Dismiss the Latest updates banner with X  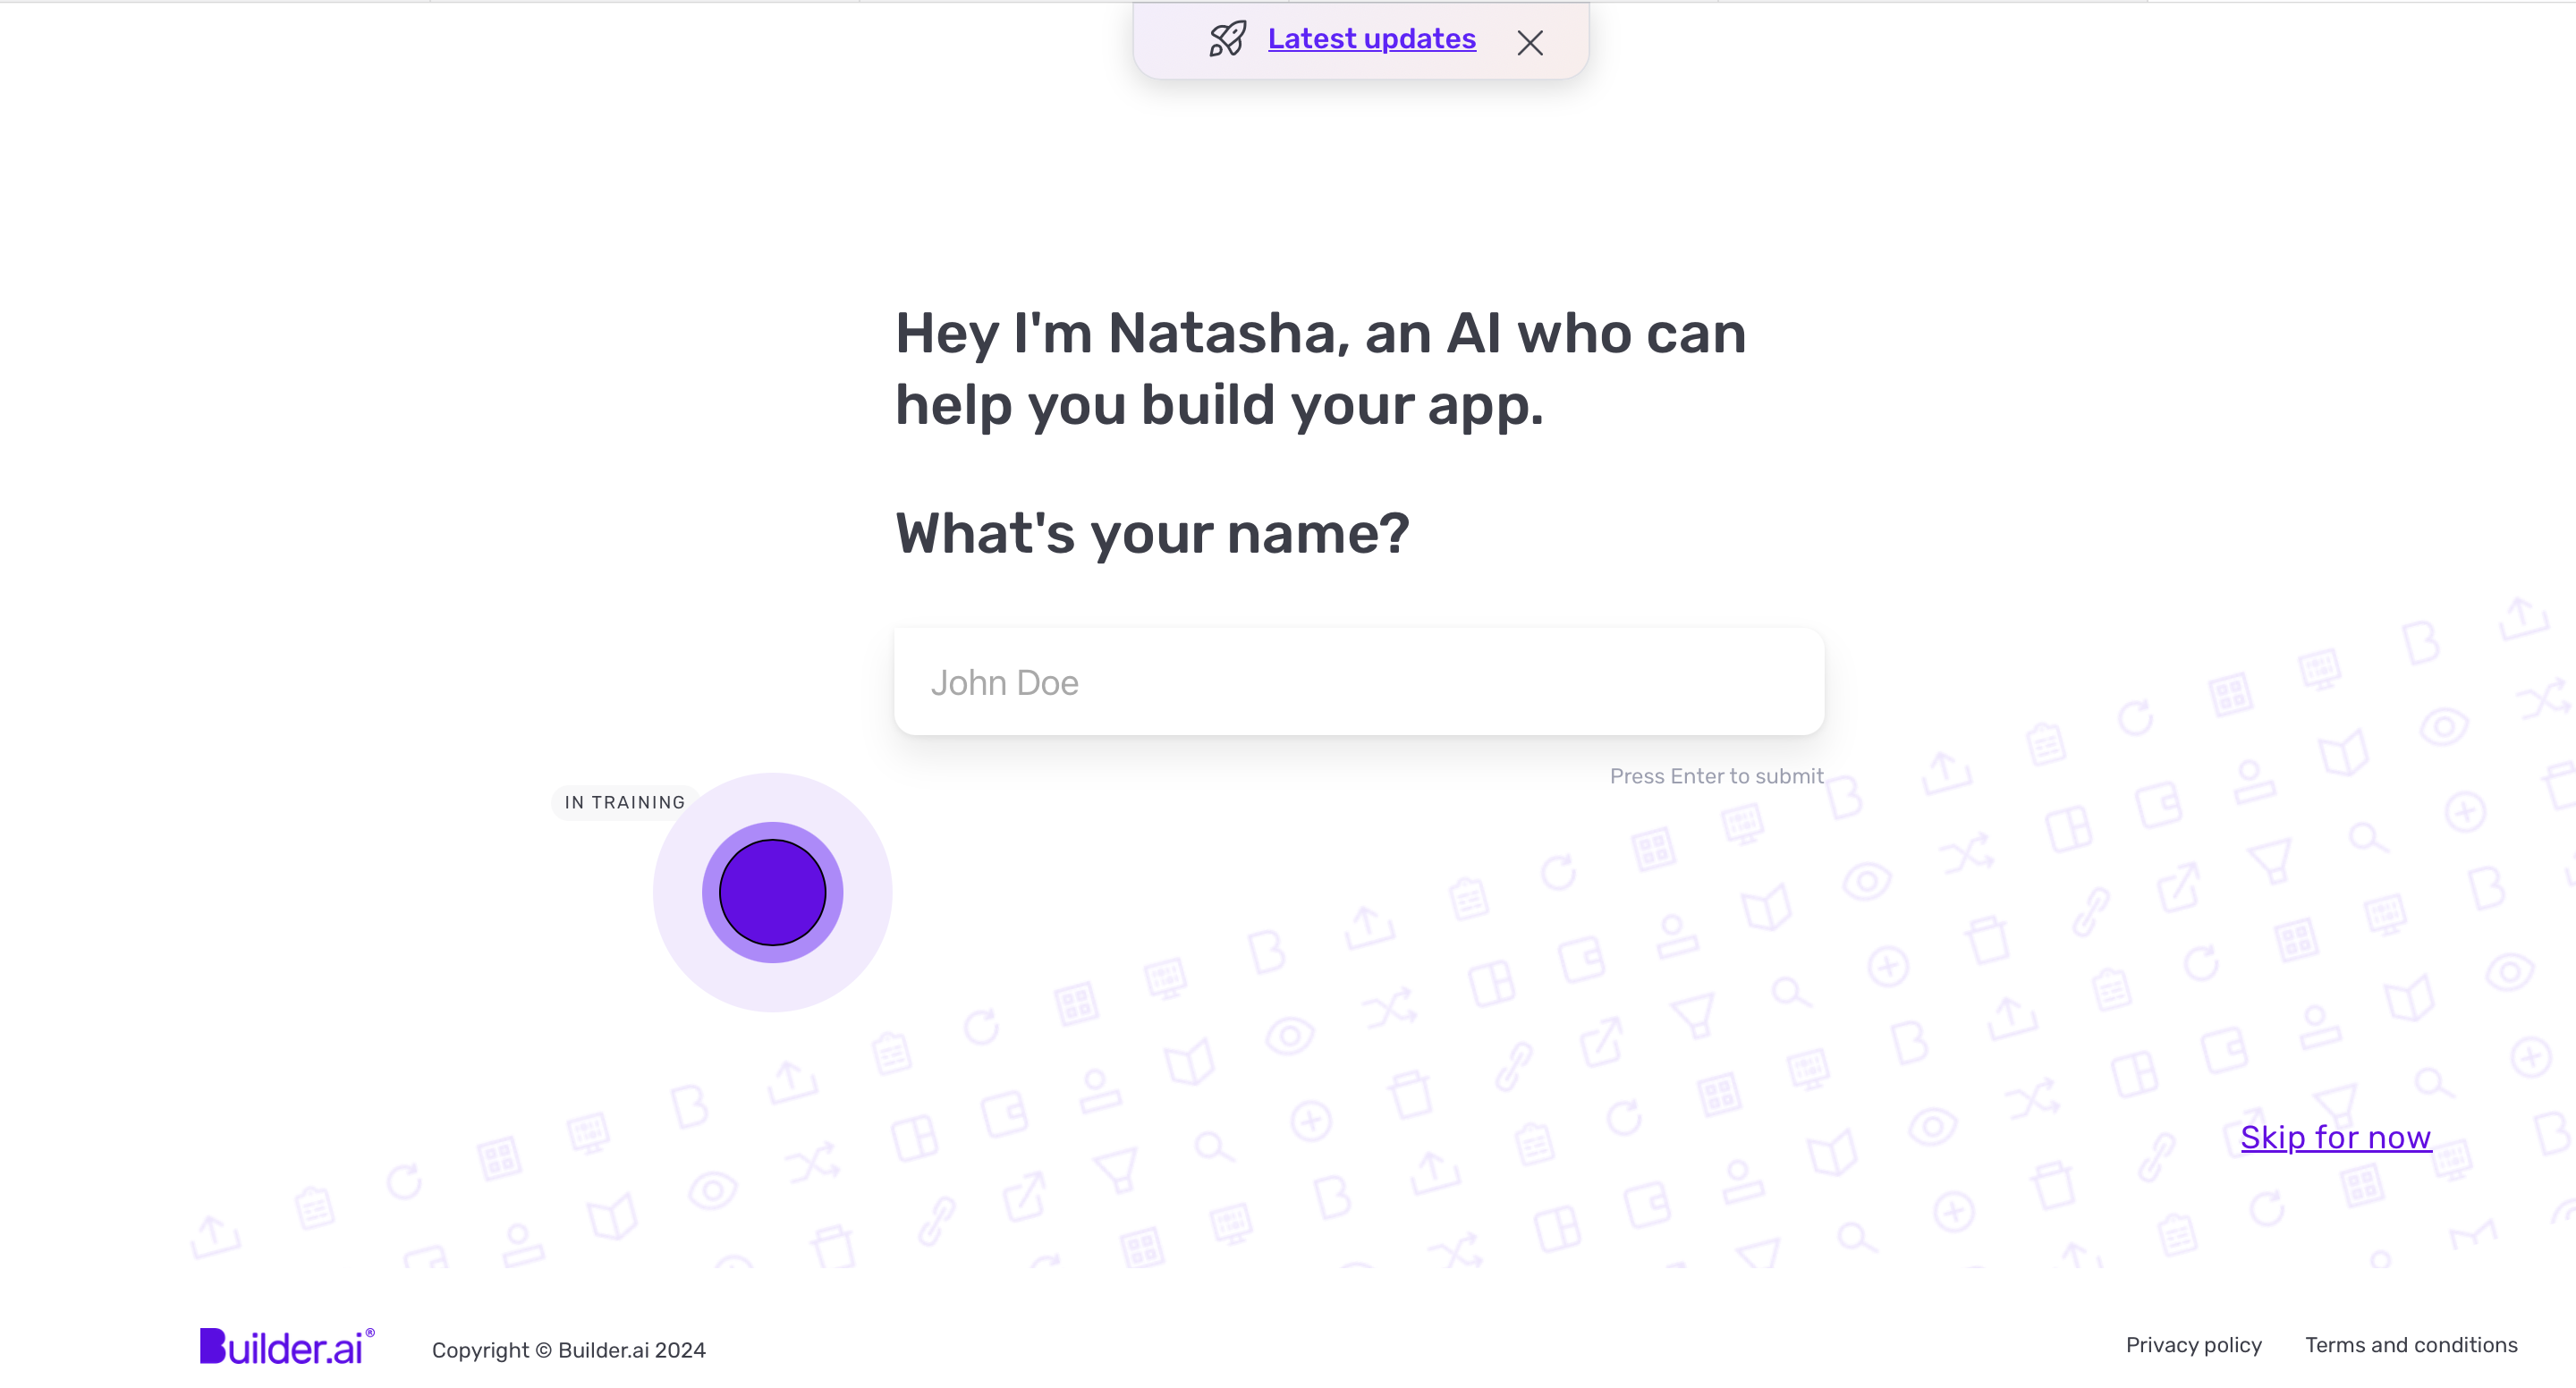(1529, 42)
